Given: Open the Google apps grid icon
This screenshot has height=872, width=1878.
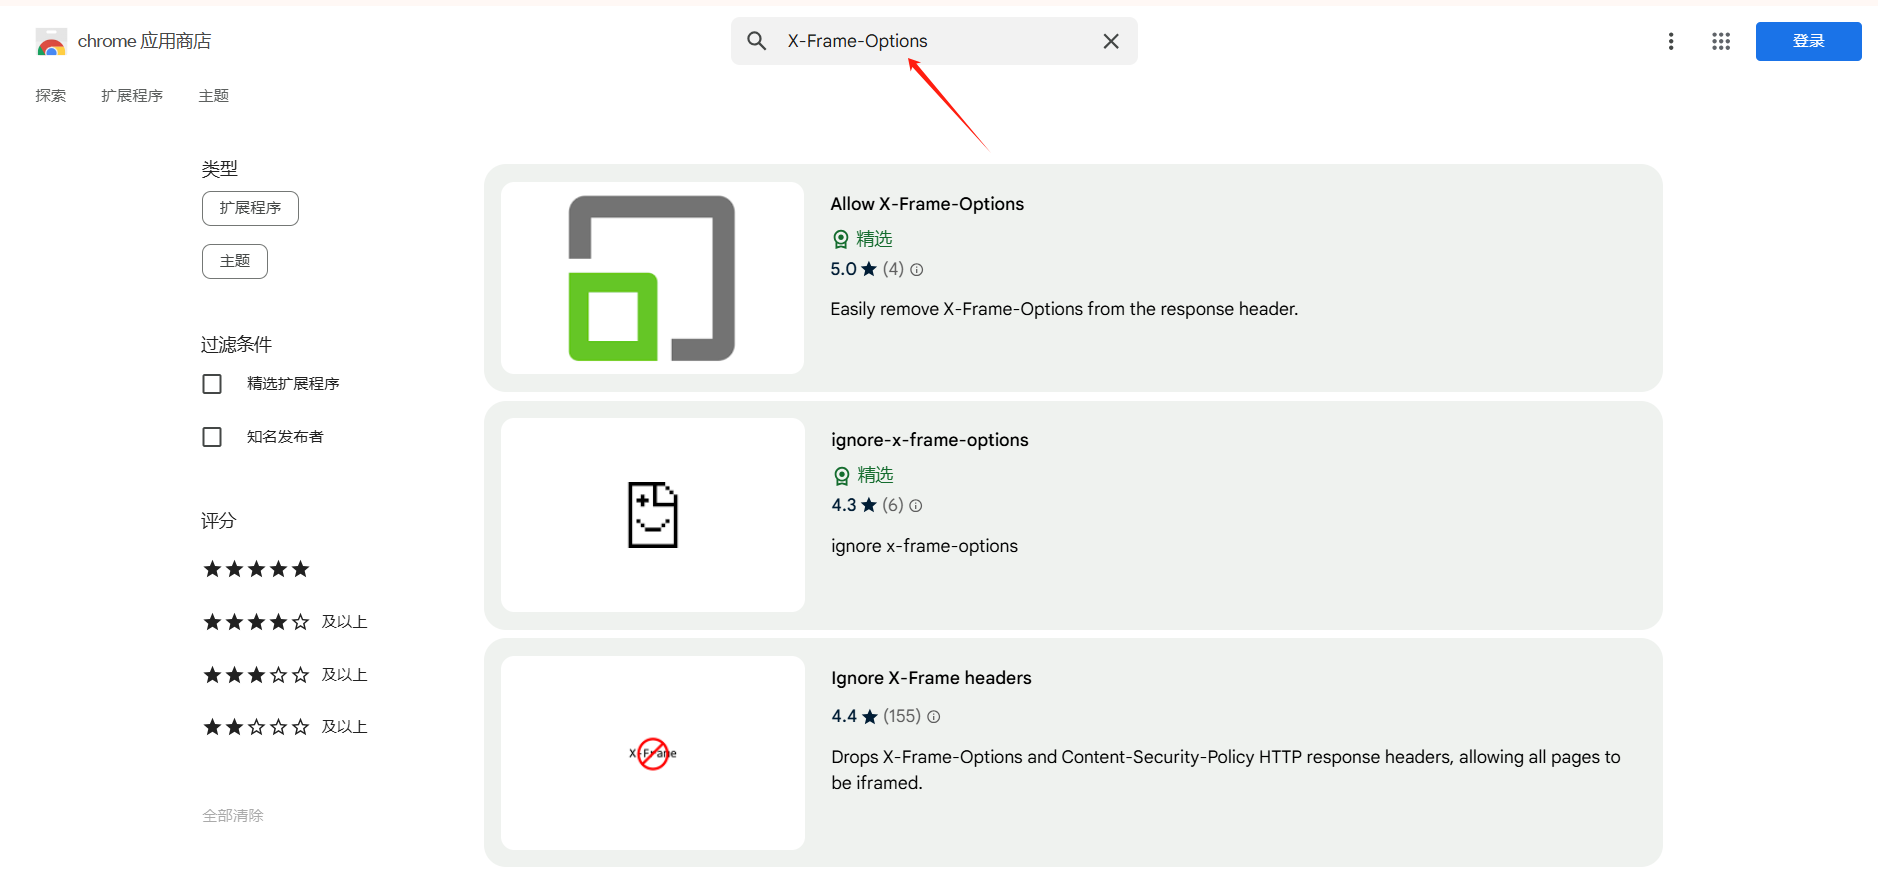Looking at the screenshot, I should click(x=1721, y=41).
